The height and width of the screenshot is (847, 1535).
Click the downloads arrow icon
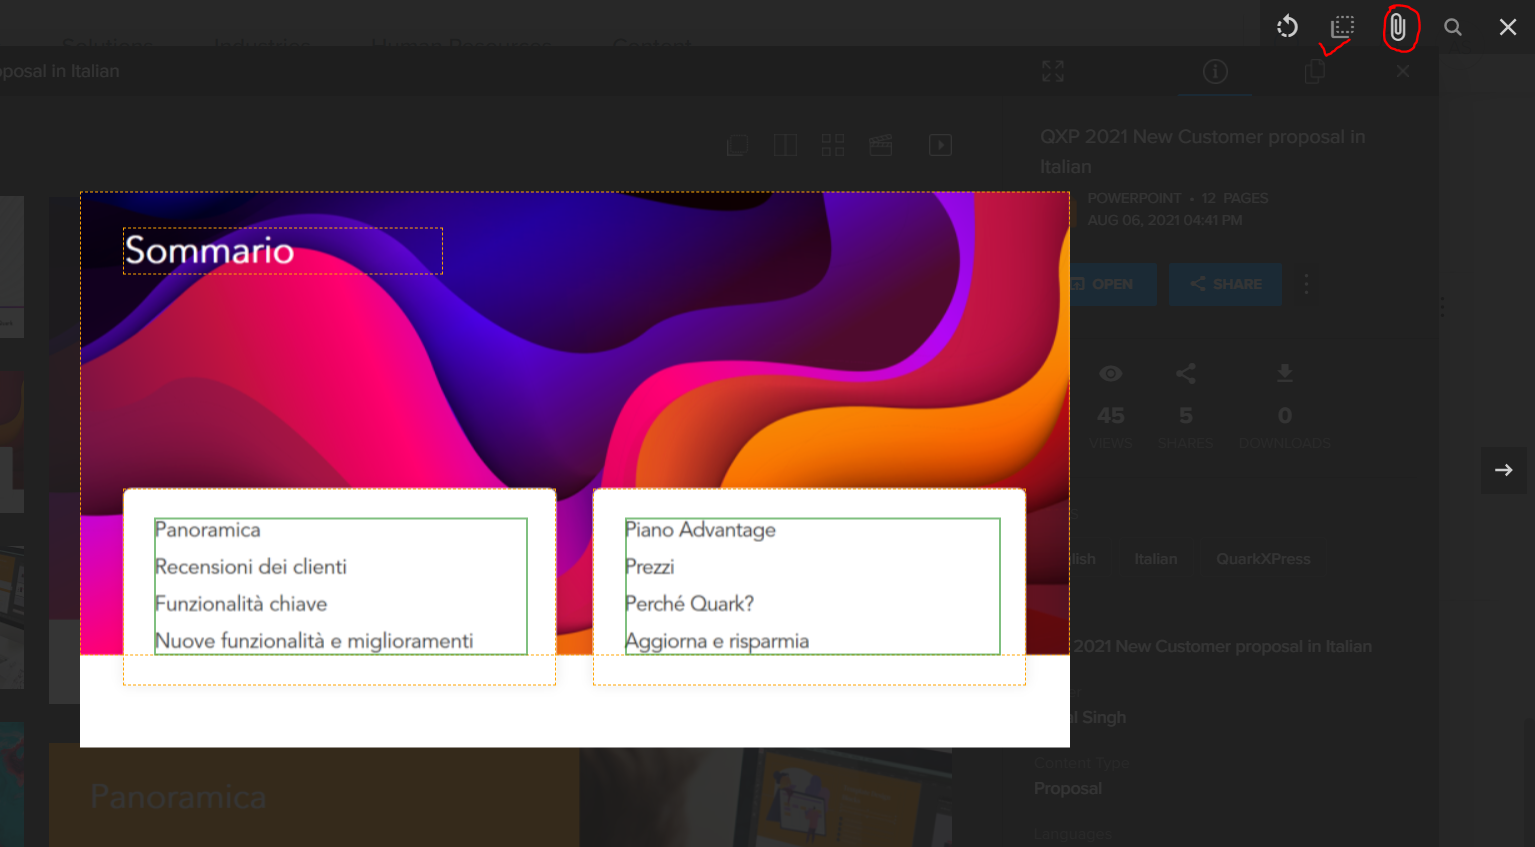click(x=1285, y=374)
